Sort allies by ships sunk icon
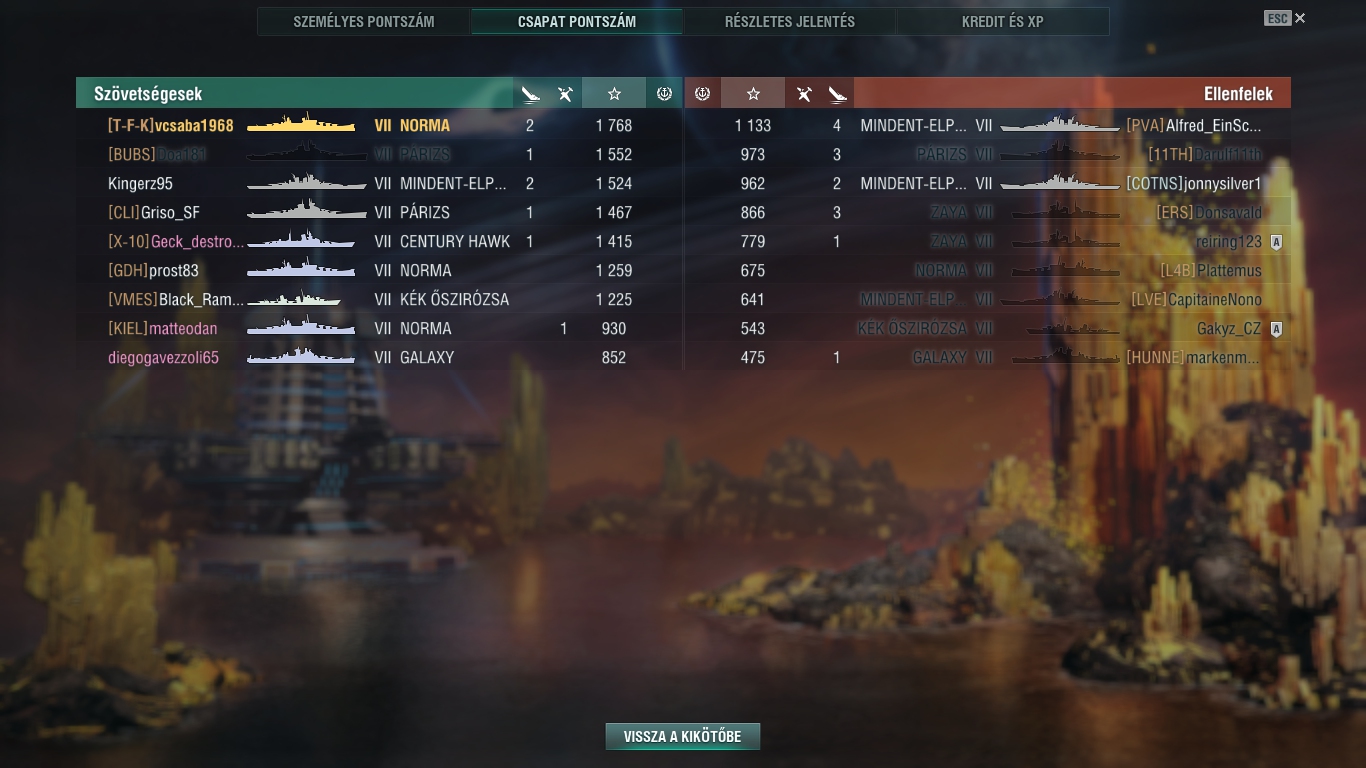Viewport: 1366px width, 768px height. click(530, 94)
